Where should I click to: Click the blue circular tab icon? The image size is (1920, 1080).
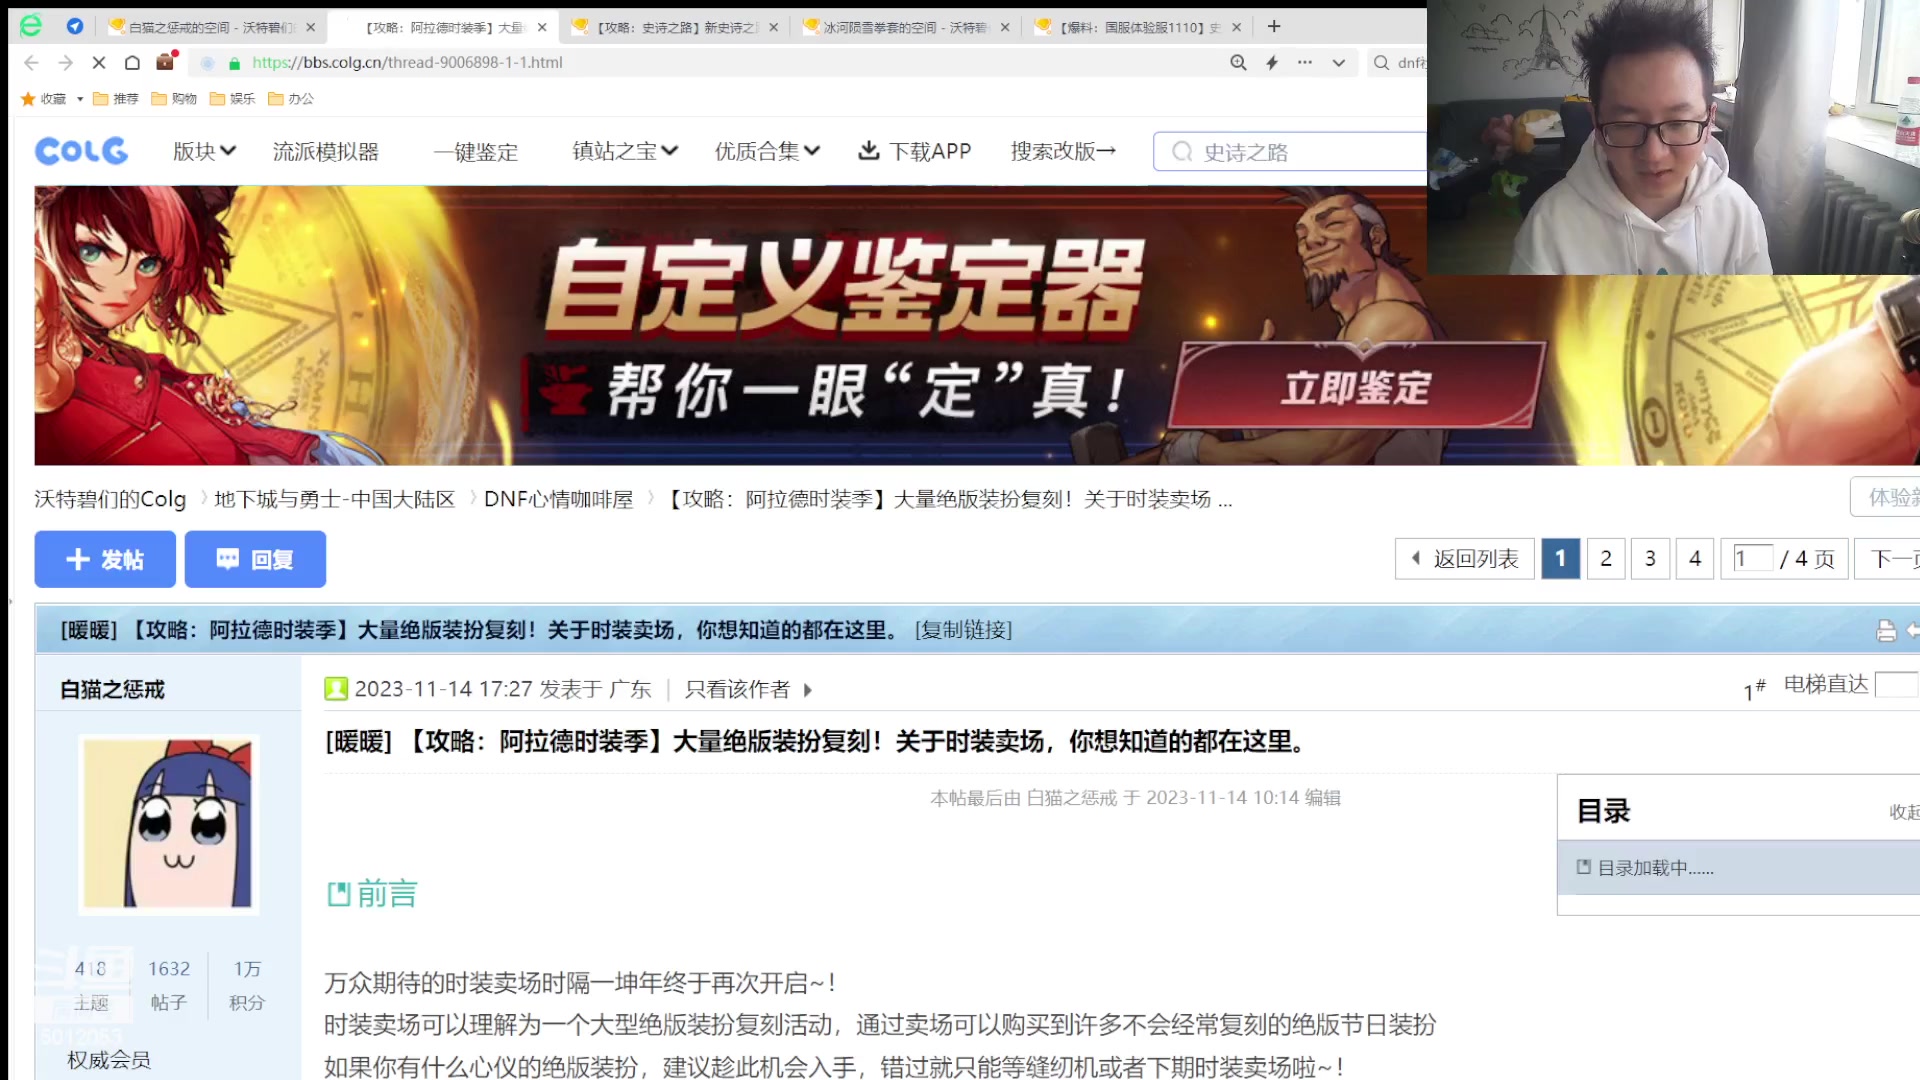(74, 26)
